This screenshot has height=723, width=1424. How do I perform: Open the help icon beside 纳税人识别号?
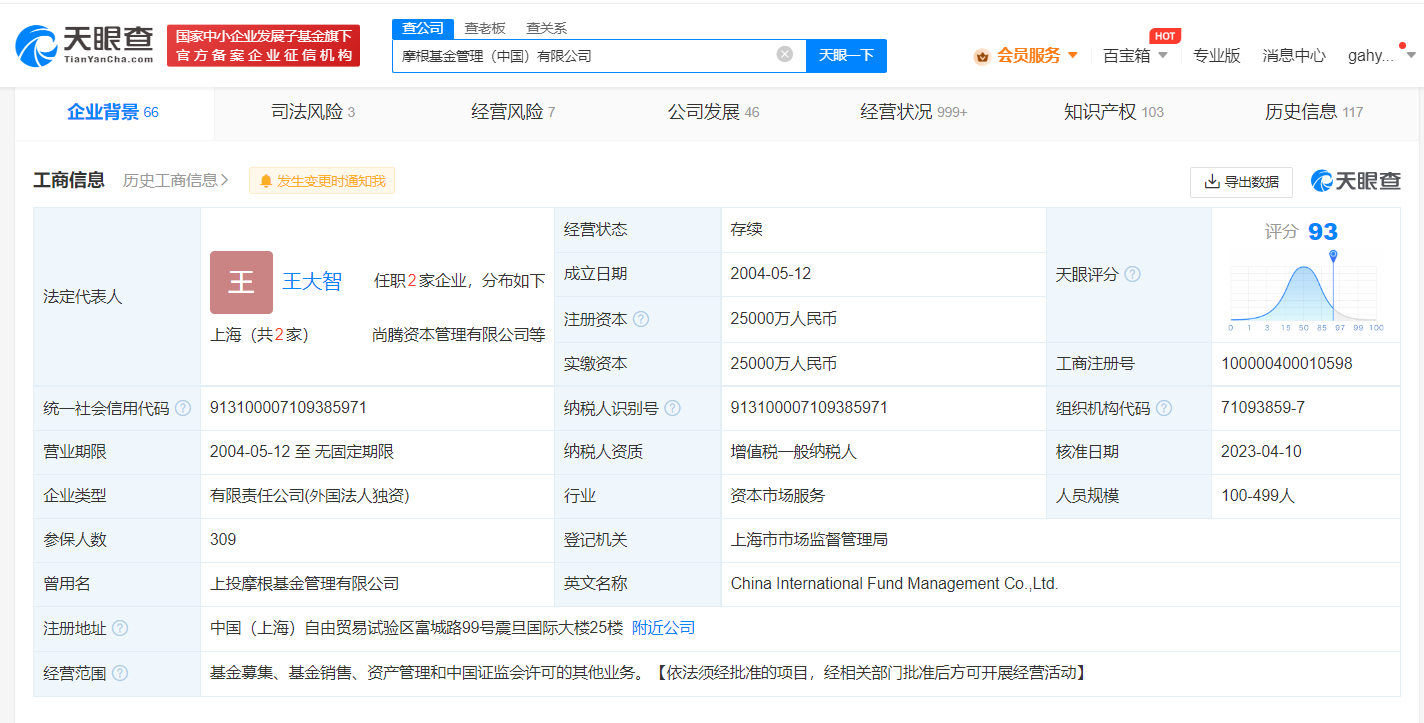coord(673,408)
